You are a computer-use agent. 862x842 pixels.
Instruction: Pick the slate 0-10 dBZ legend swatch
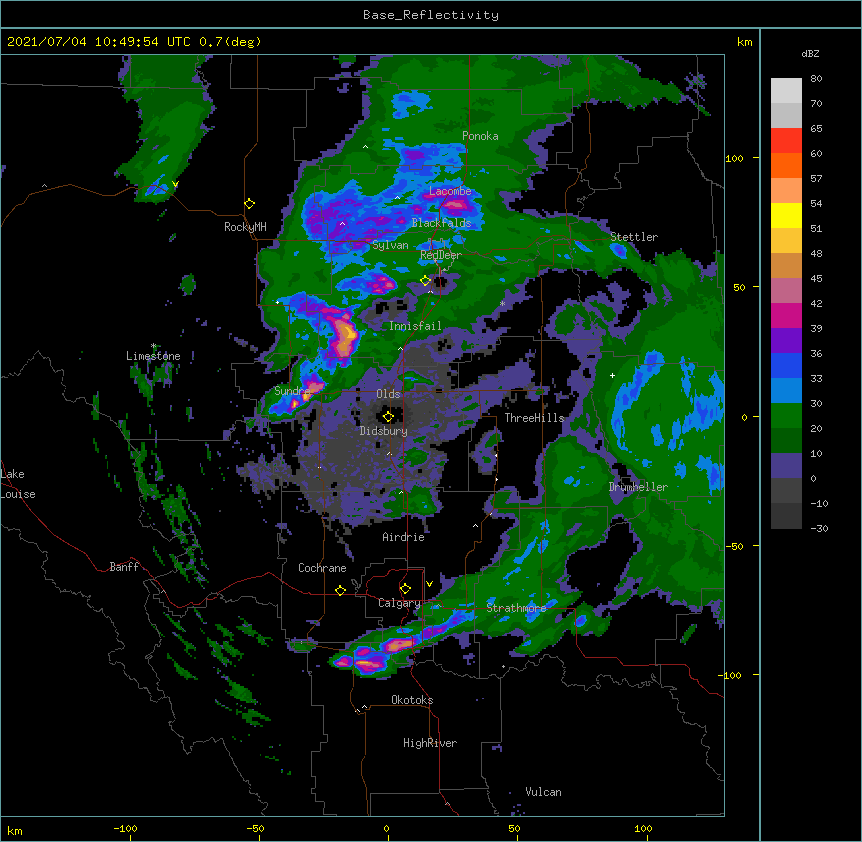(786, 466)
